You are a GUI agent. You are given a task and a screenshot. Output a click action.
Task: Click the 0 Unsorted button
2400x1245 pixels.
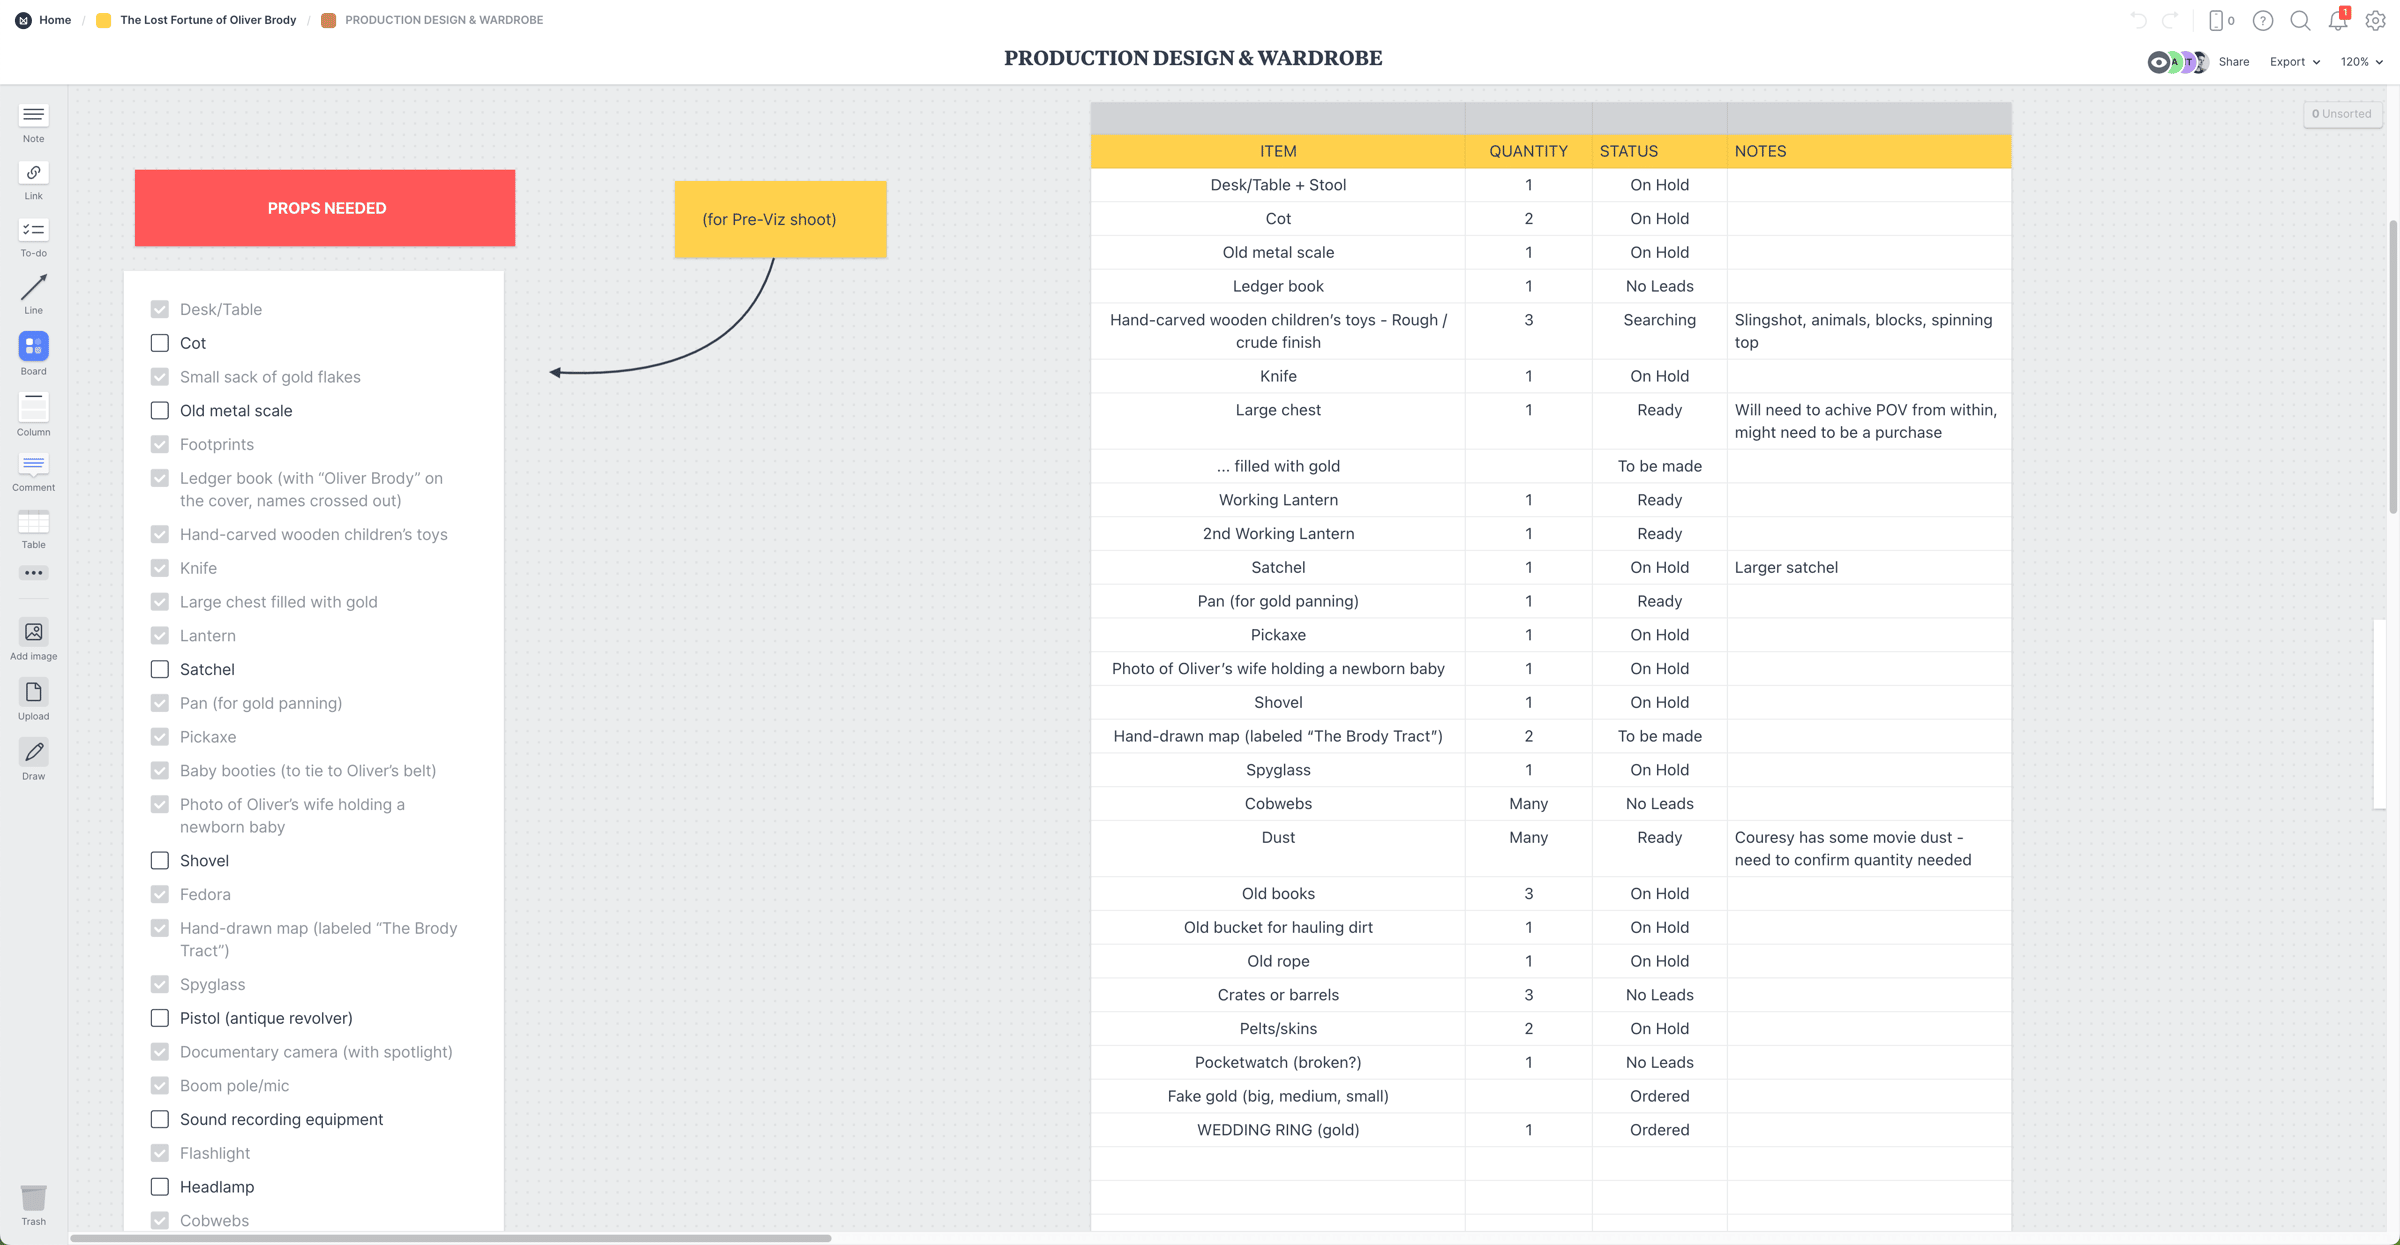[2341, 114]
